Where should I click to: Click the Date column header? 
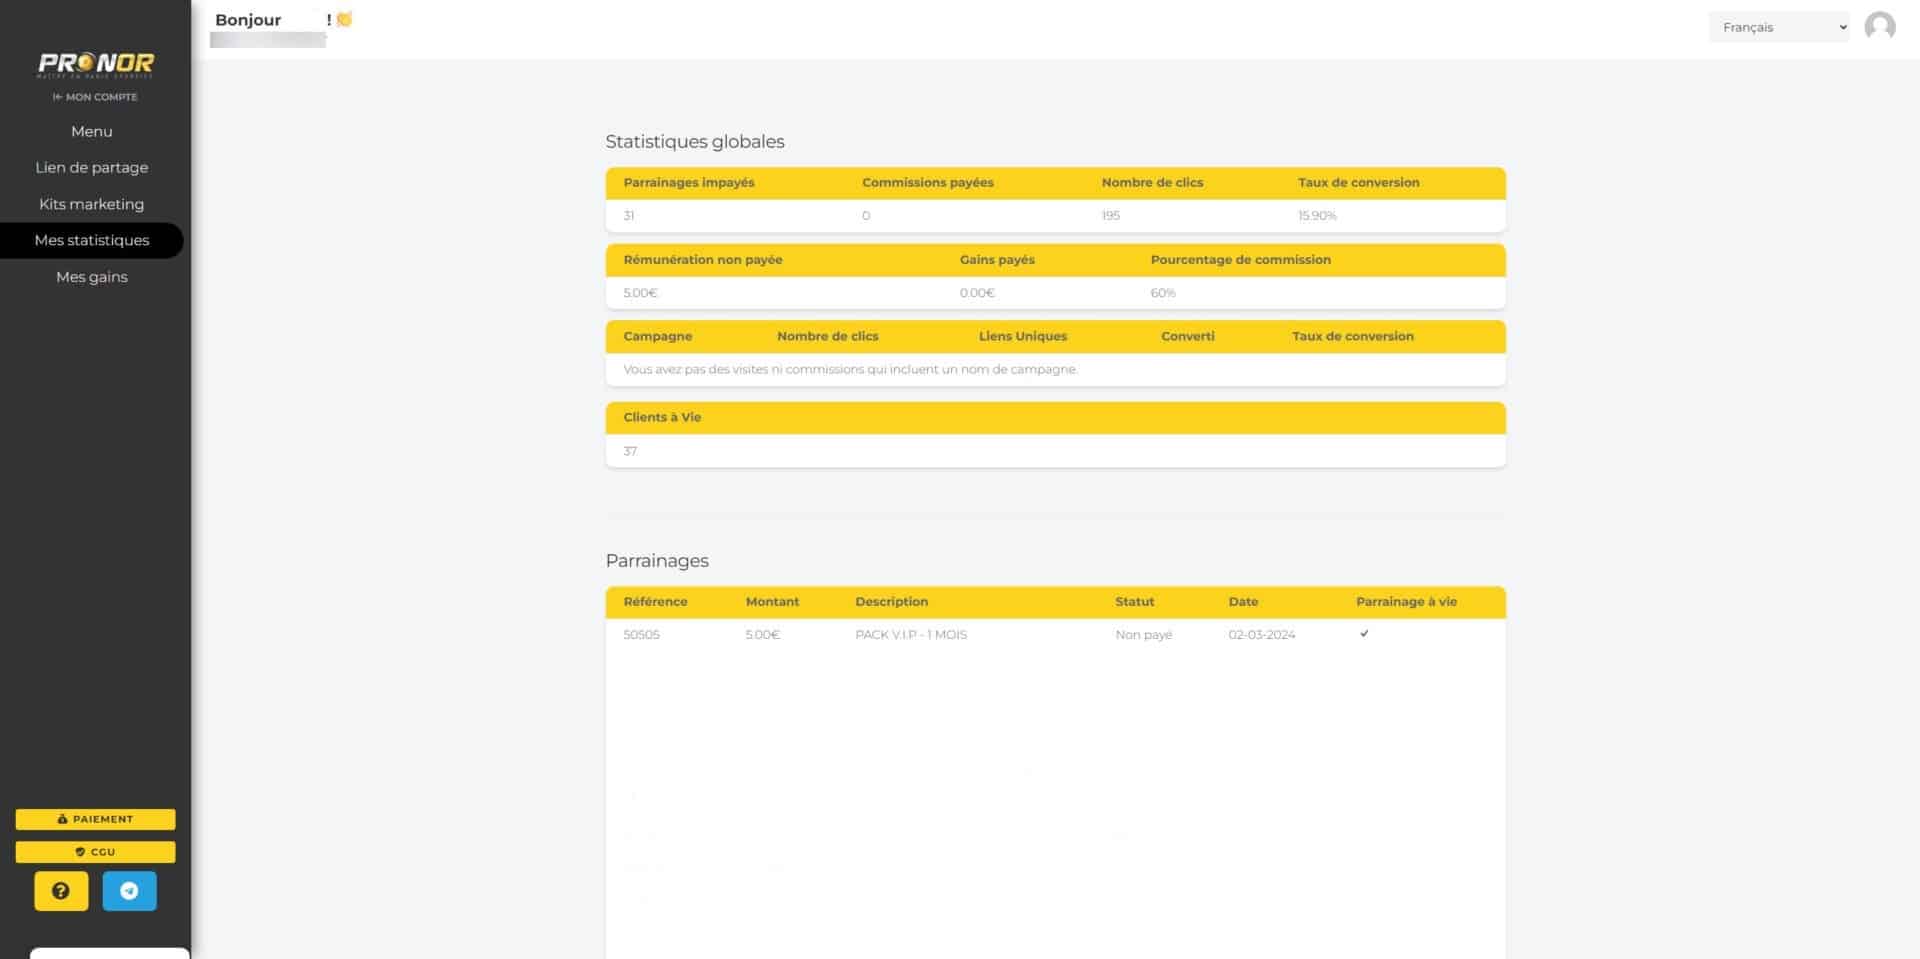tap(1243, 602)
